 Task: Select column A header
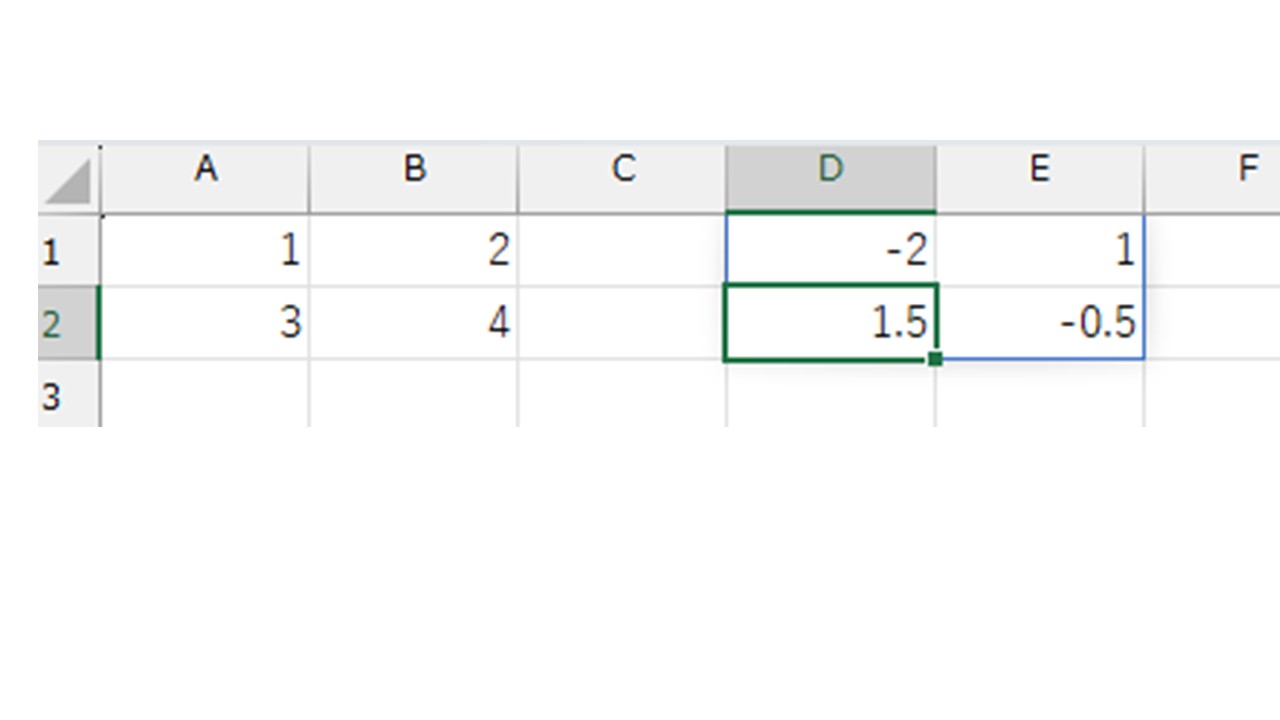pyautogui.click(x=205, y=179)
